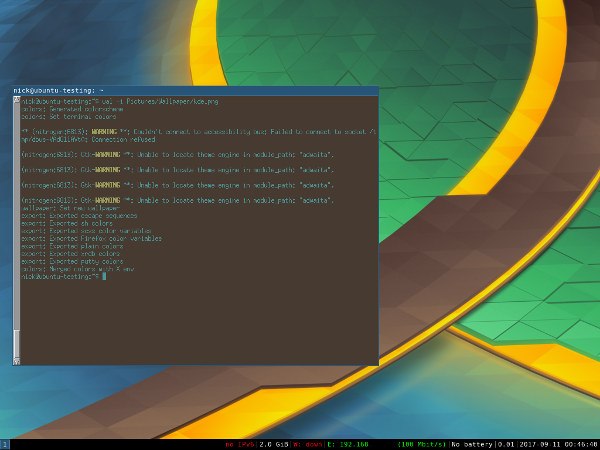The height and width of the screenshot is (450, 600).
Task: Click the '2.0 GiB' disk status
Action: coord(273,445)
